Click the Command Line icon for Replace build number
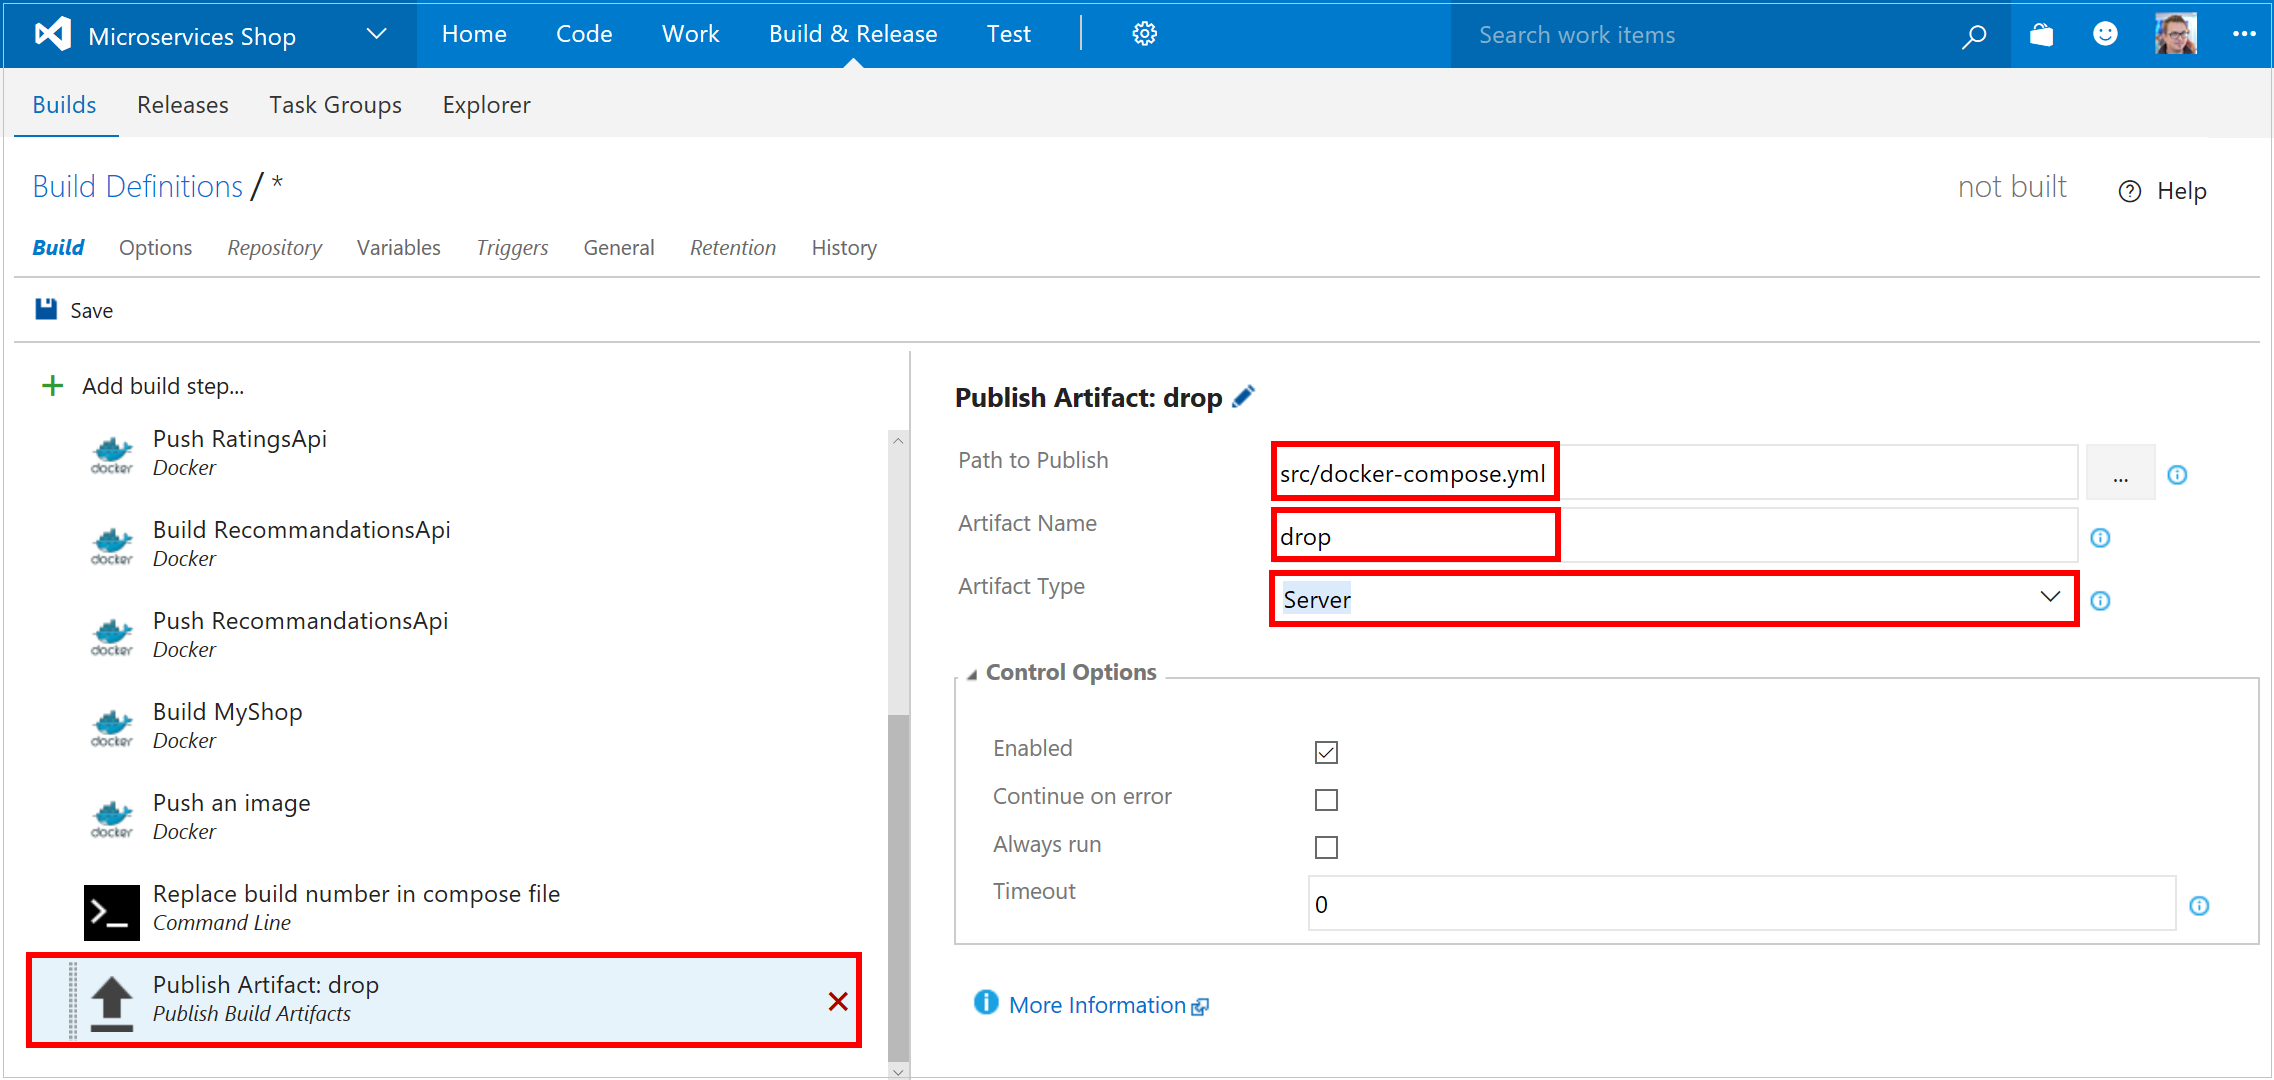This screenshot has height=1080, width=2274. pyautogui.click(x=111, y=911)
